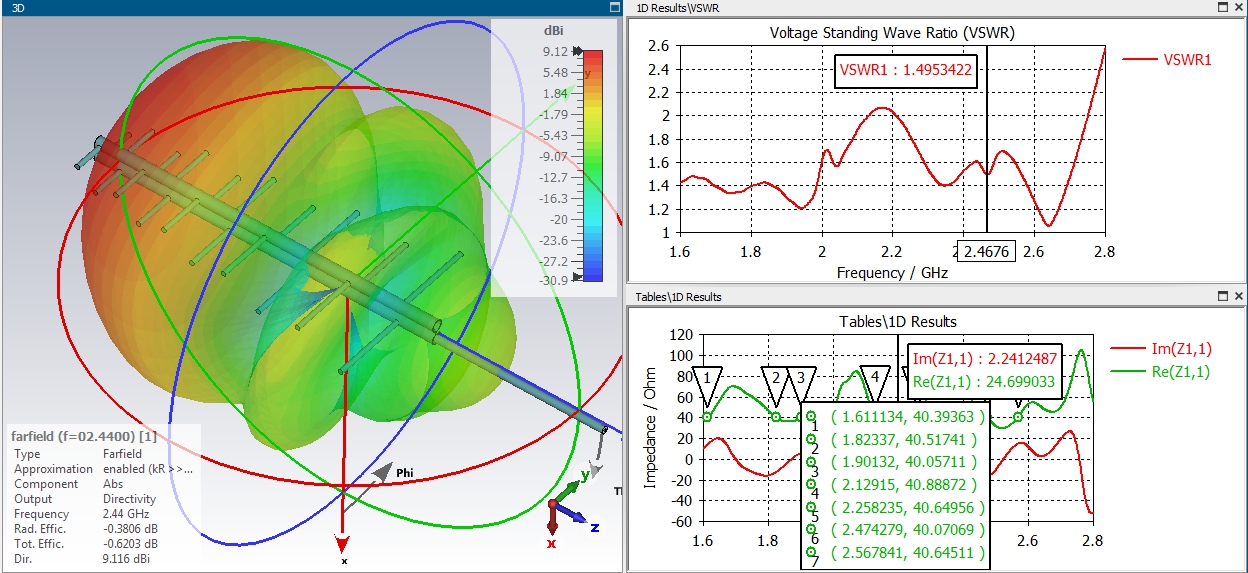Click the Impedance / Ohm axis label
This screenshot has width=1248, height=573.
click(650, 427)
